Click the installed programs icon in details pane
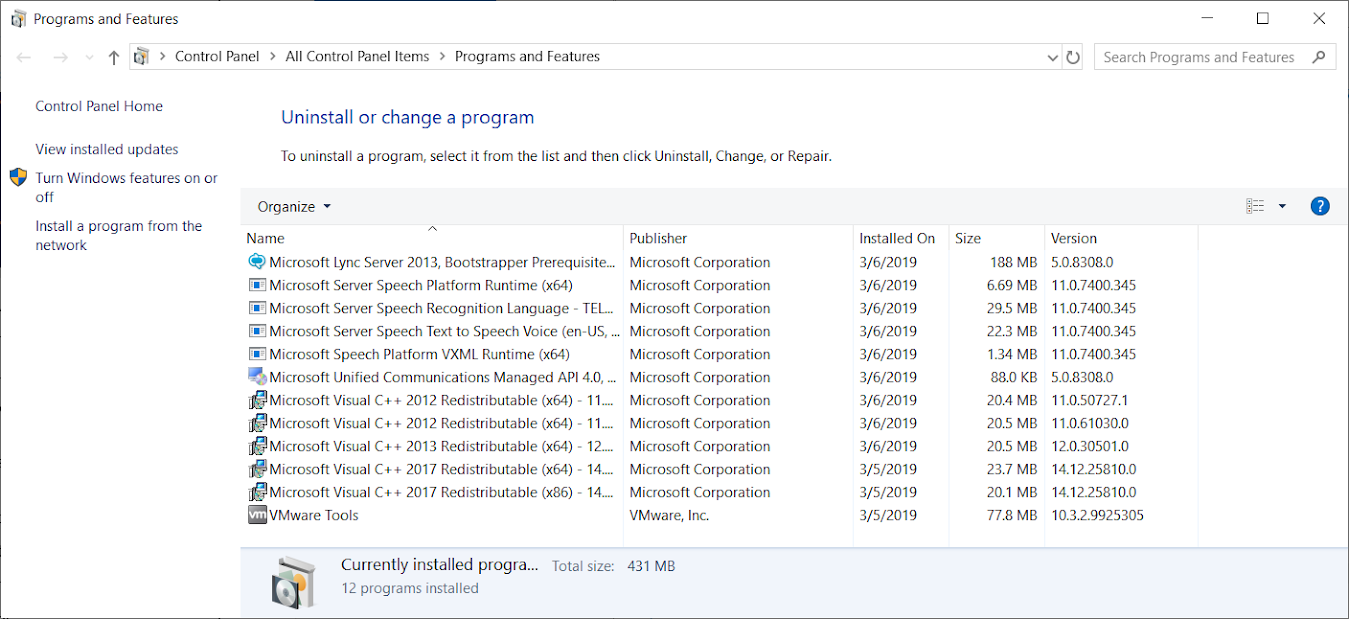 click(x=294, y=581)
